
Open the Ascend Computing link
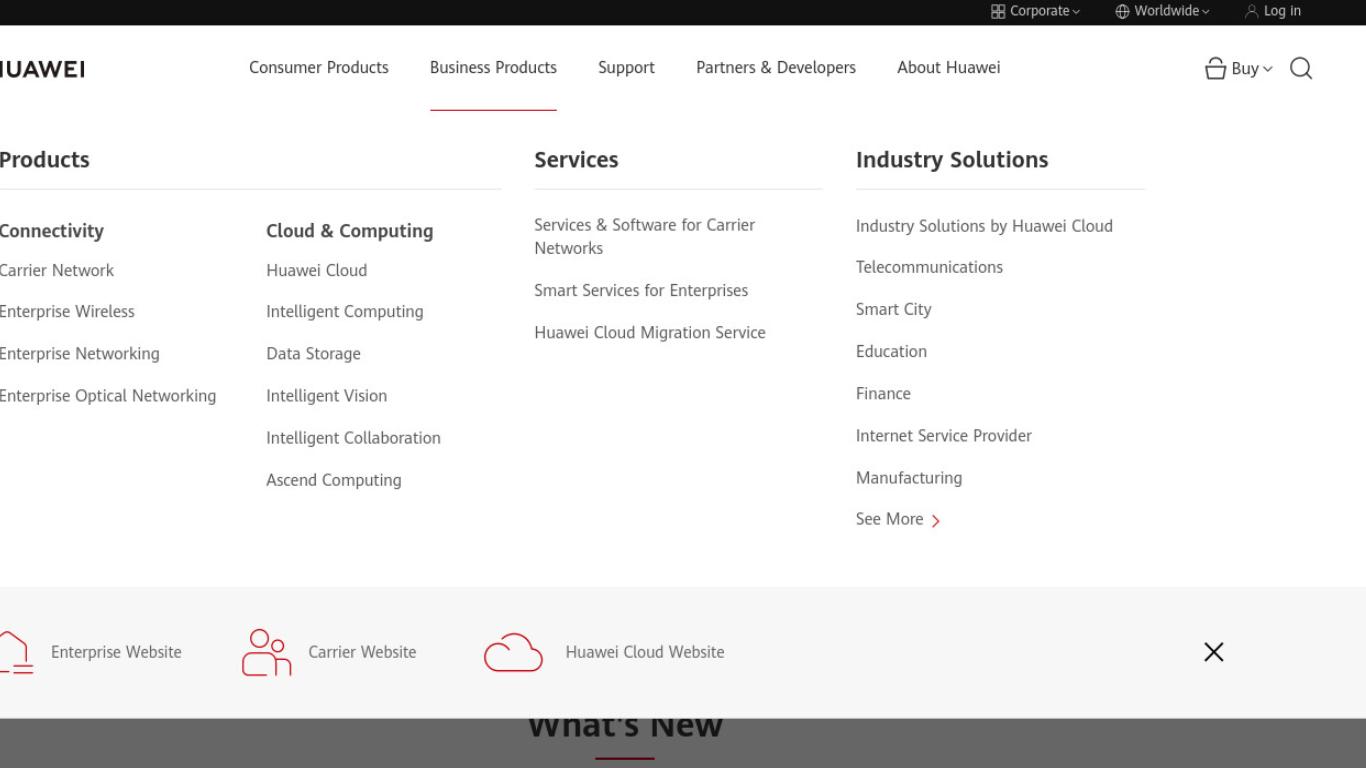pyautogui.click(x=334, y=480)
